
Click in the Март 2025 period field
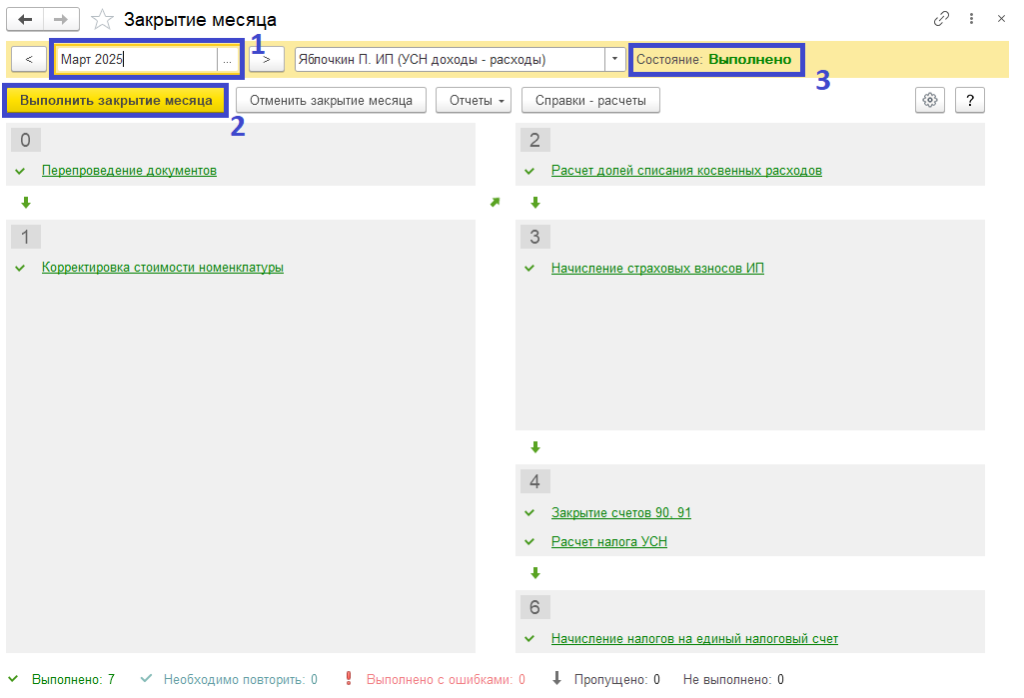click(135, 59)
